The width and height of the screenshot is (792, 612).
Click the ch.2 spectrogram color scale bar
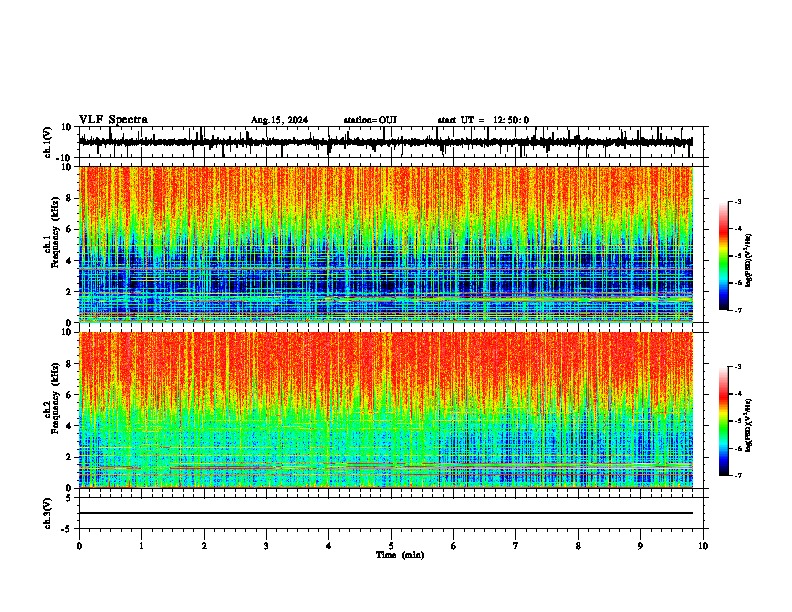pyautogui.click(x=724, y=421)
